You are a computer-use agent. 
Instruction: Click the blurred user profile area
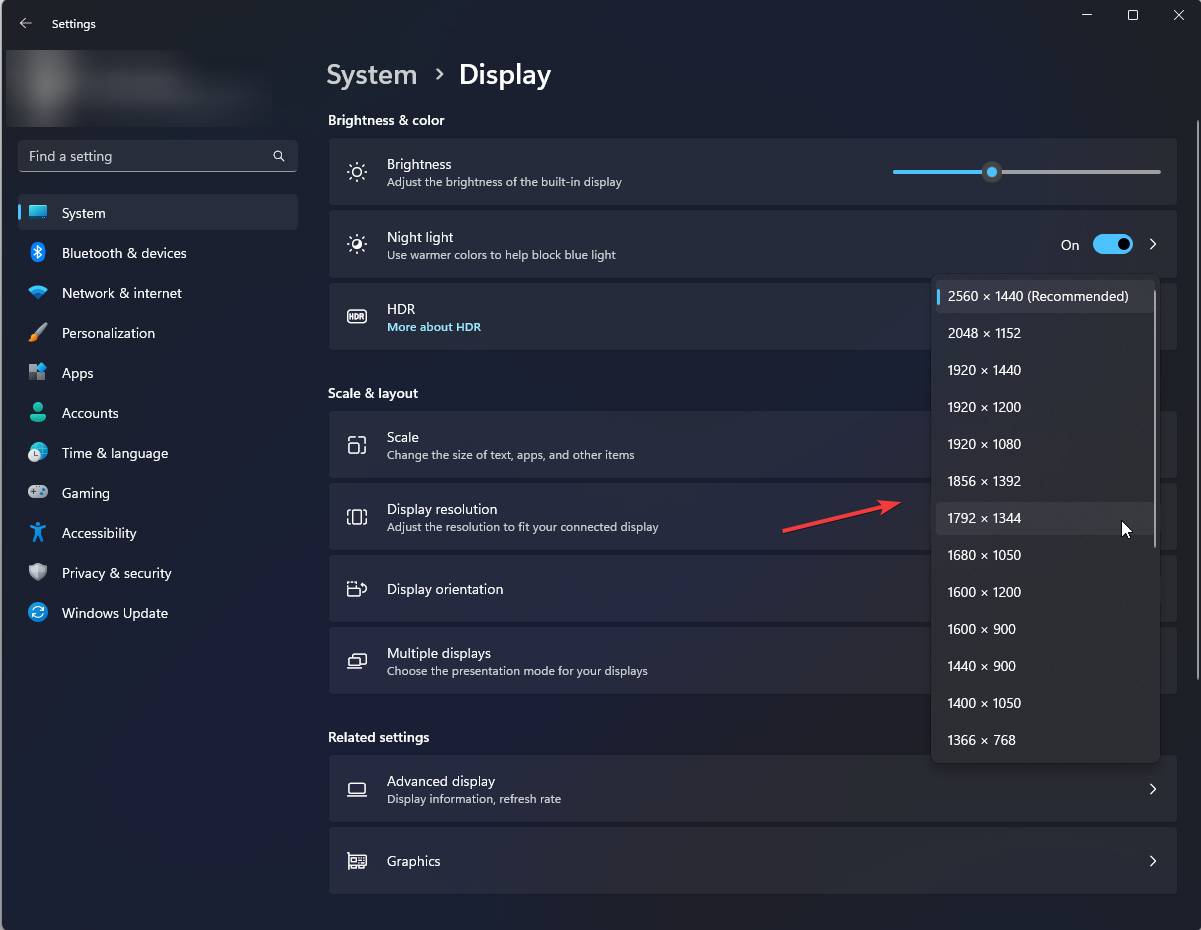tap(140, 88)
